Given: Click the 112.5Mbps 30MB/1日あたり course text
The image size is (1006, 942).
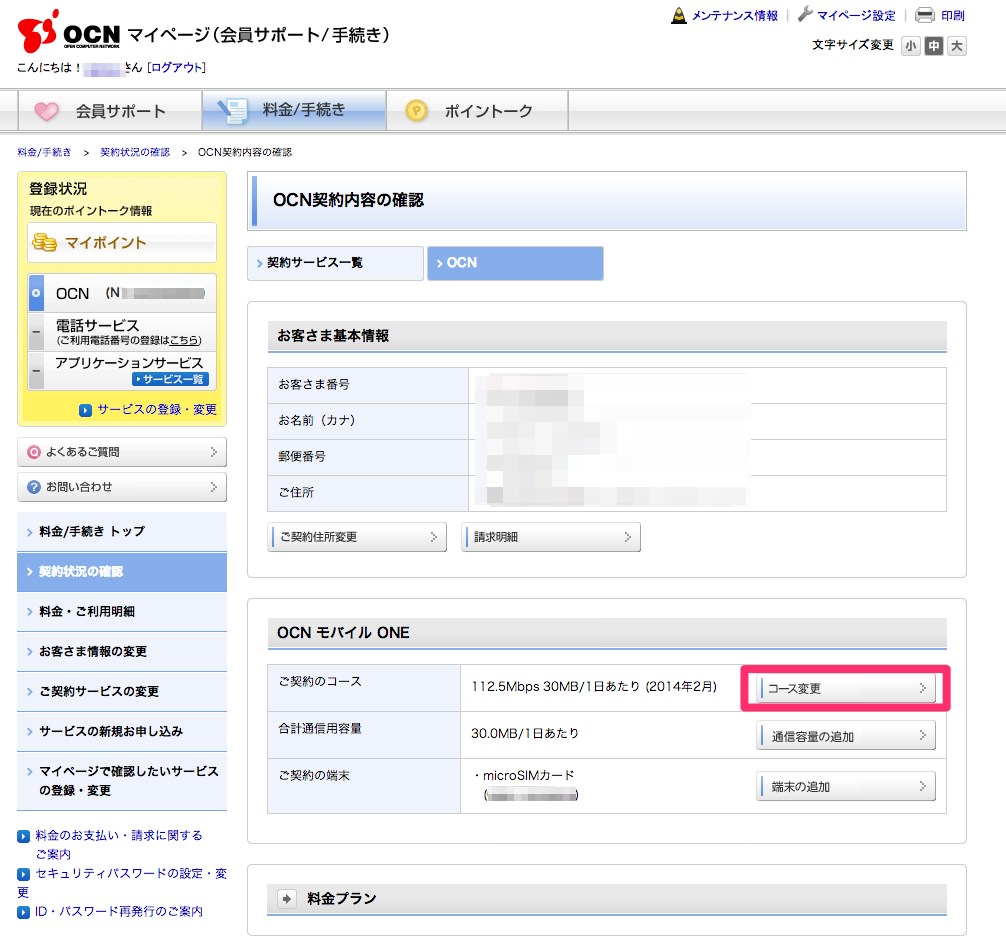Looking at the screenshot, I should click(594, 687).
